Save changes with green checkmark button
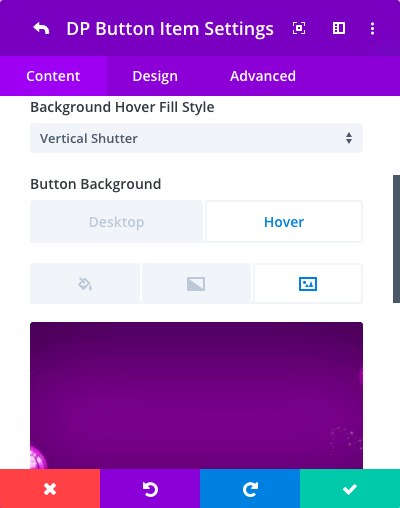Viewport: 400px width, 508px height. (350, 489)
